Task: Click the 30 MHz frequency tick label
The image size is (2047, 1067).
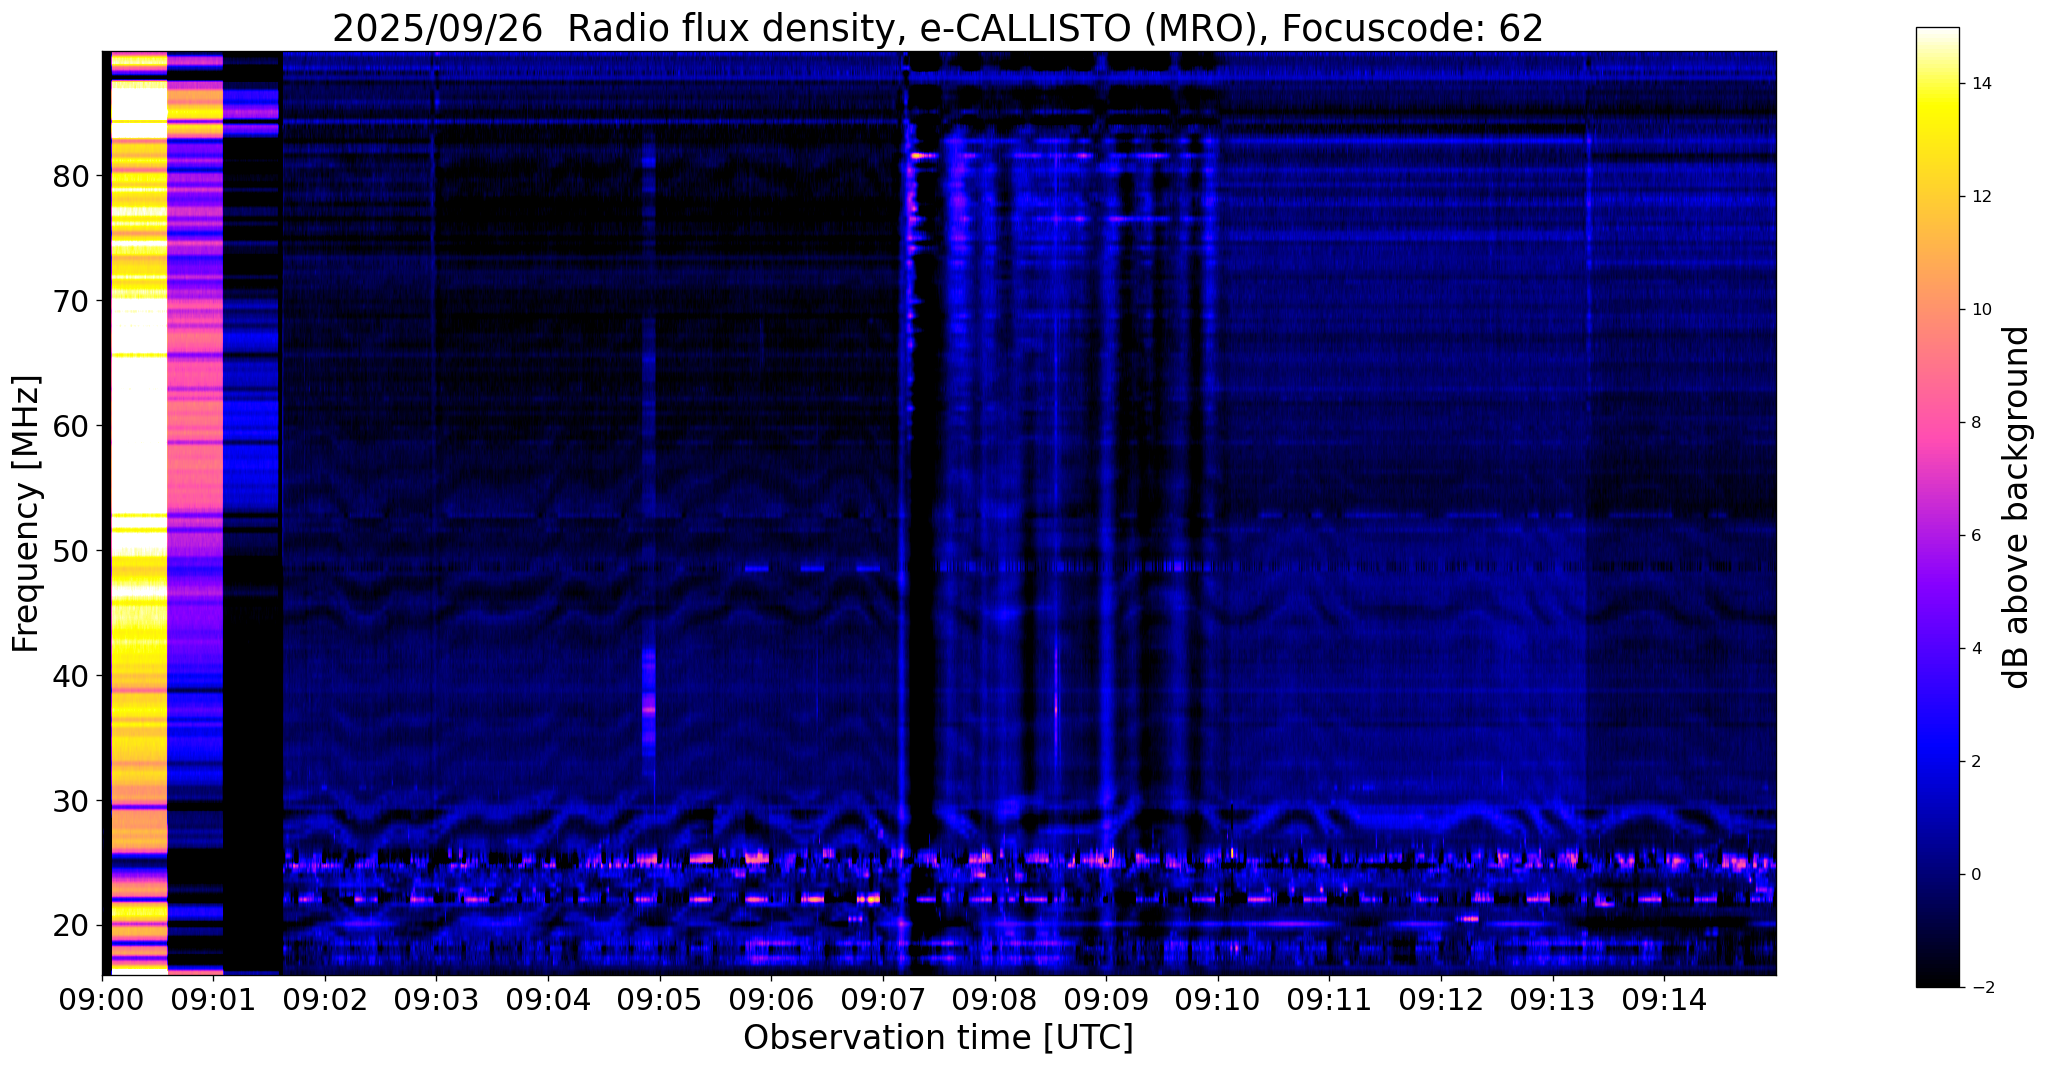Action: [72, 801]
